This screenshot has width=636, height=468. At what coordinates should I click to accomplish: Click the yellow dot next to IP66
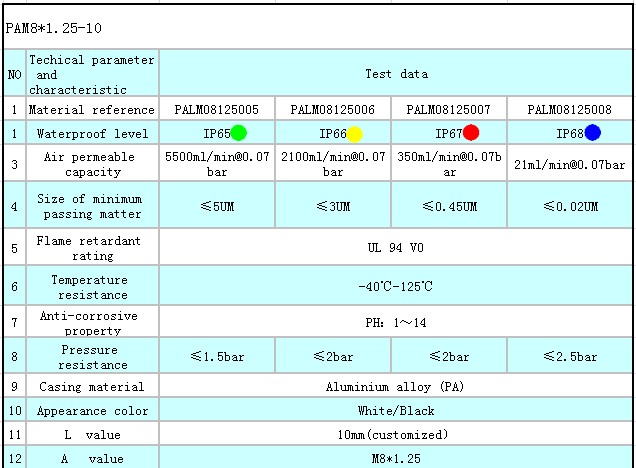(x=355, y=134)
